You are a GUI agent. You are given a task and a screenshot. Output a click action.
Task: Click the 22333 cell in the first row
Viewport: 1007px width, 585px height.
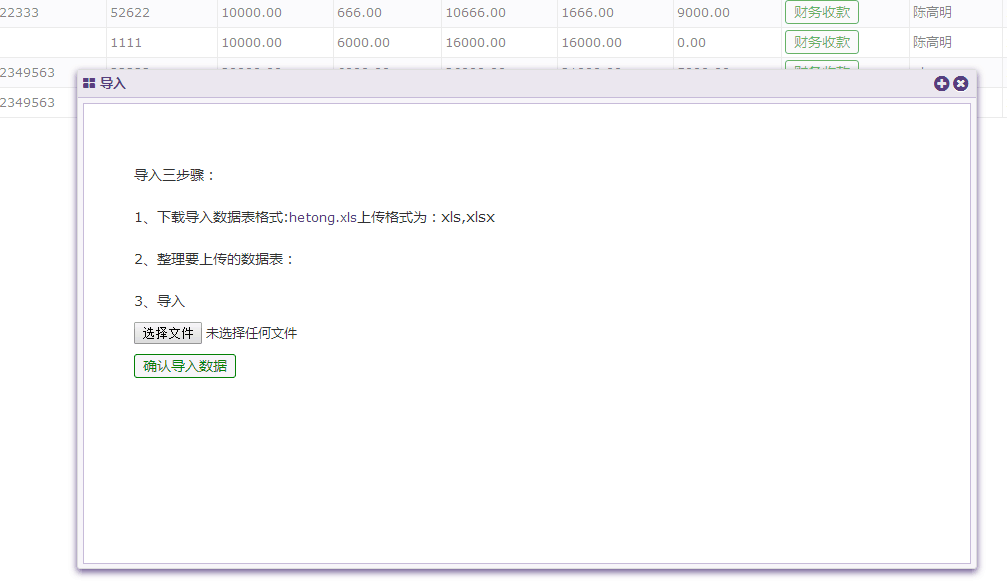click(20, 13)
